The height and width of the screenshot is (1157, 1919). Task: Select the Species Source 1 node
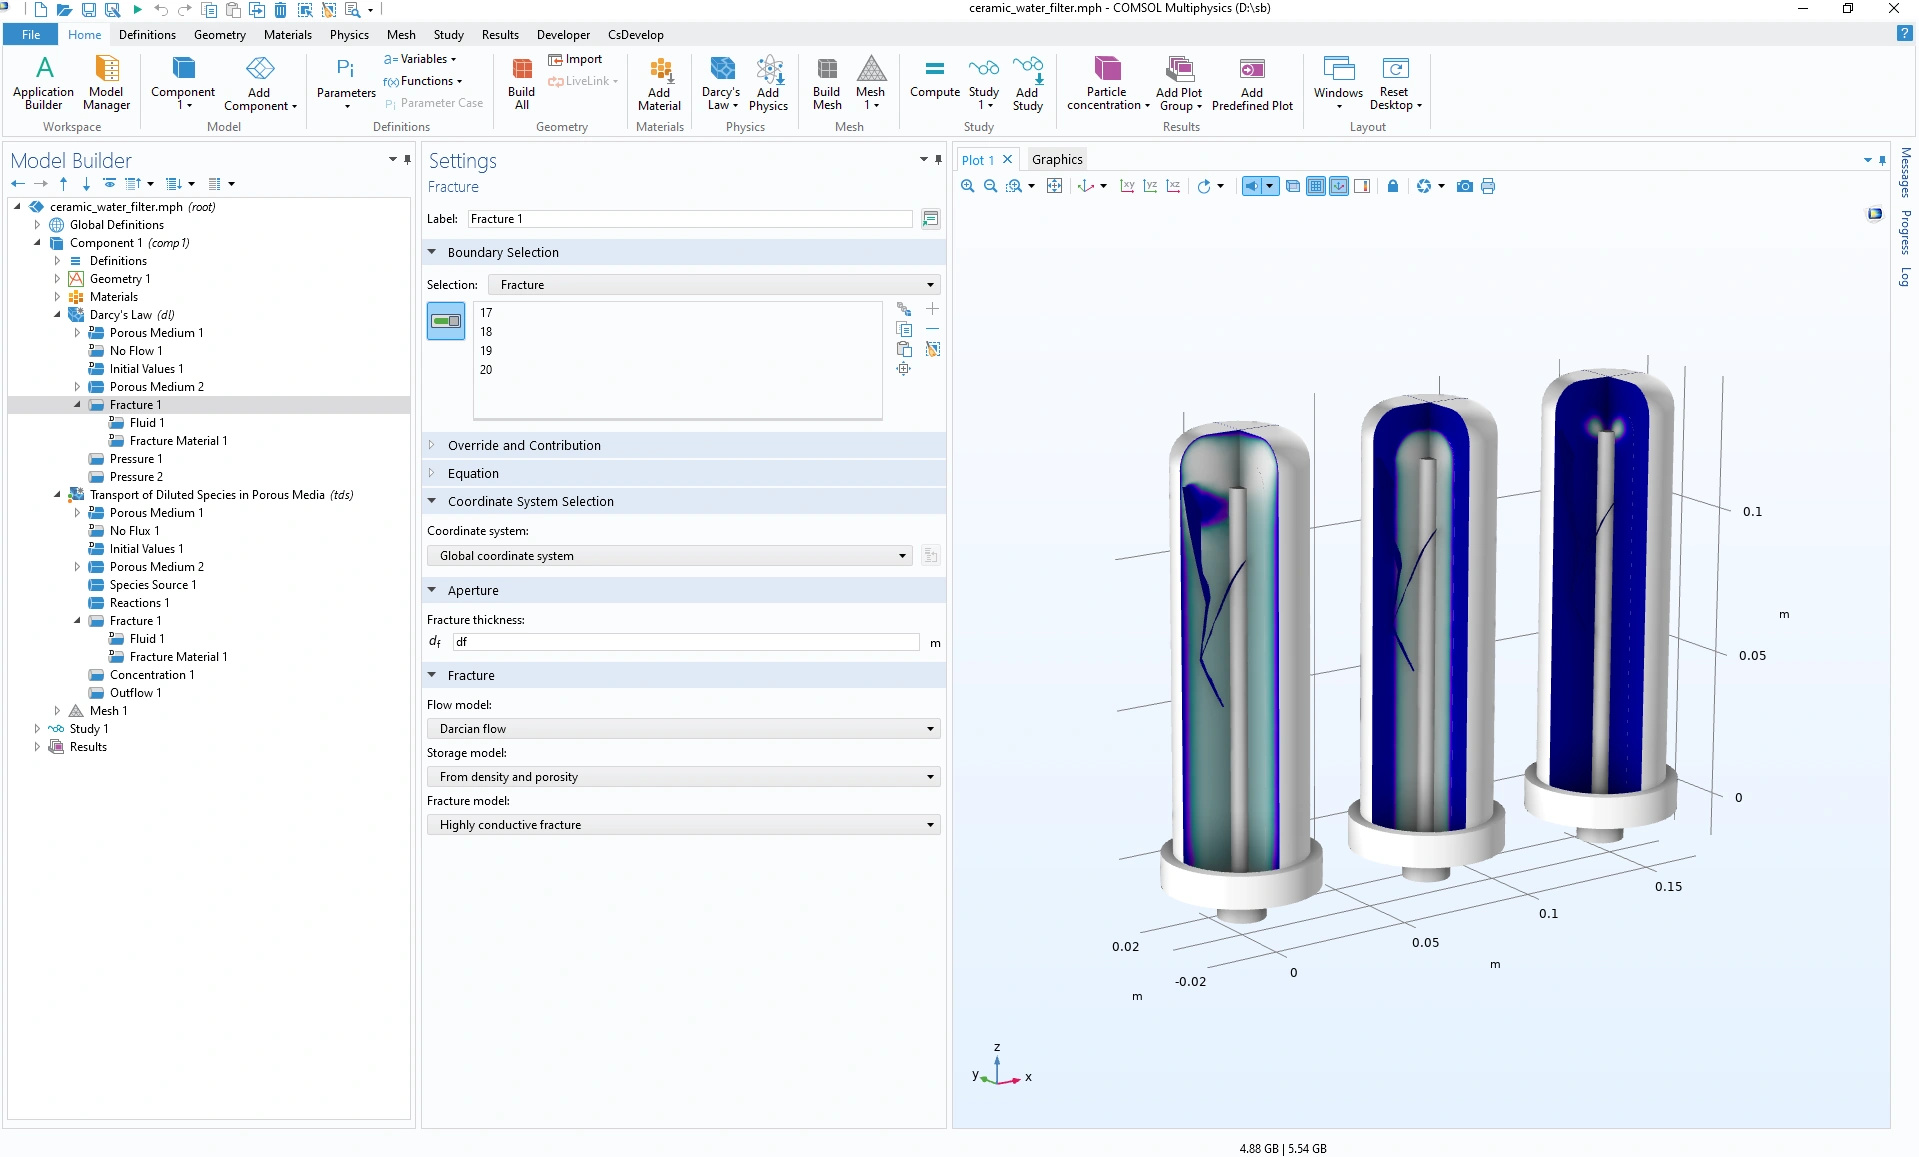click(153, 585)
